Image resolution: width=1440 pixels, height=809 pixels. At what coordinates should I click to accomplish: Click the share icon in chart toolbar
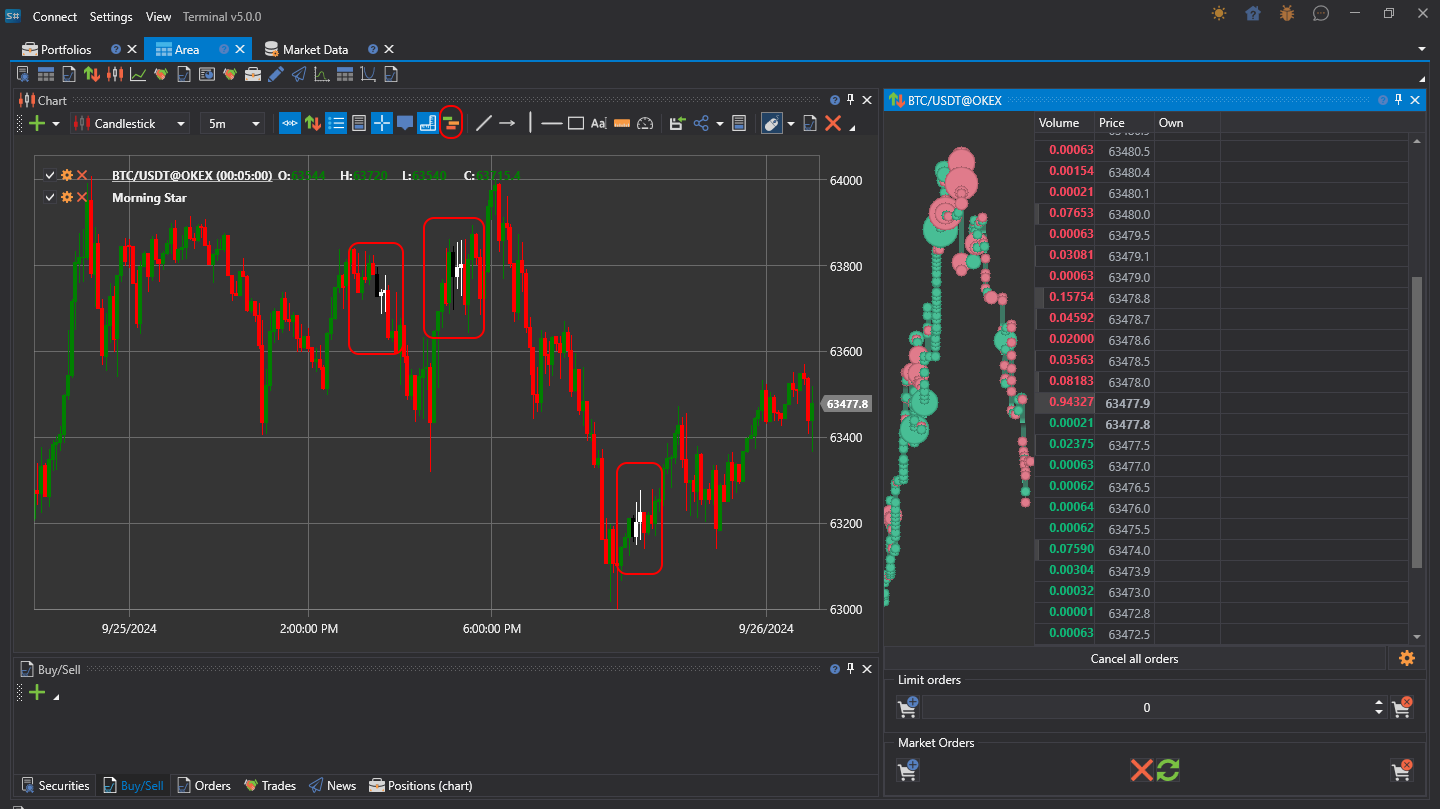[701, 123]
